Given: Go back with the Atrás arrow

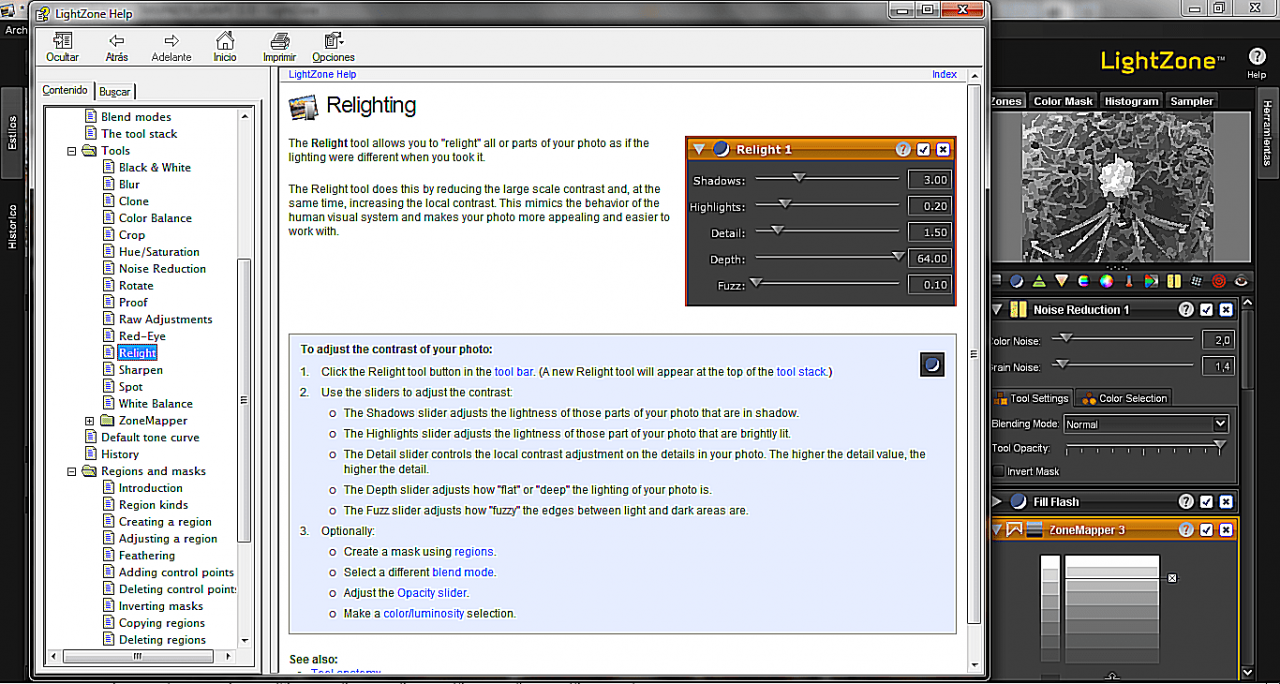Looking at the screenshot, I should 117,46.
